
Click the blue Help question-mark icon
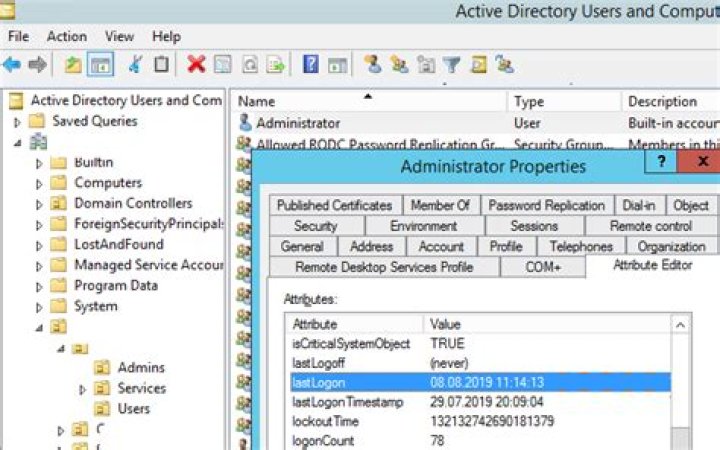(x=310, y=64)
